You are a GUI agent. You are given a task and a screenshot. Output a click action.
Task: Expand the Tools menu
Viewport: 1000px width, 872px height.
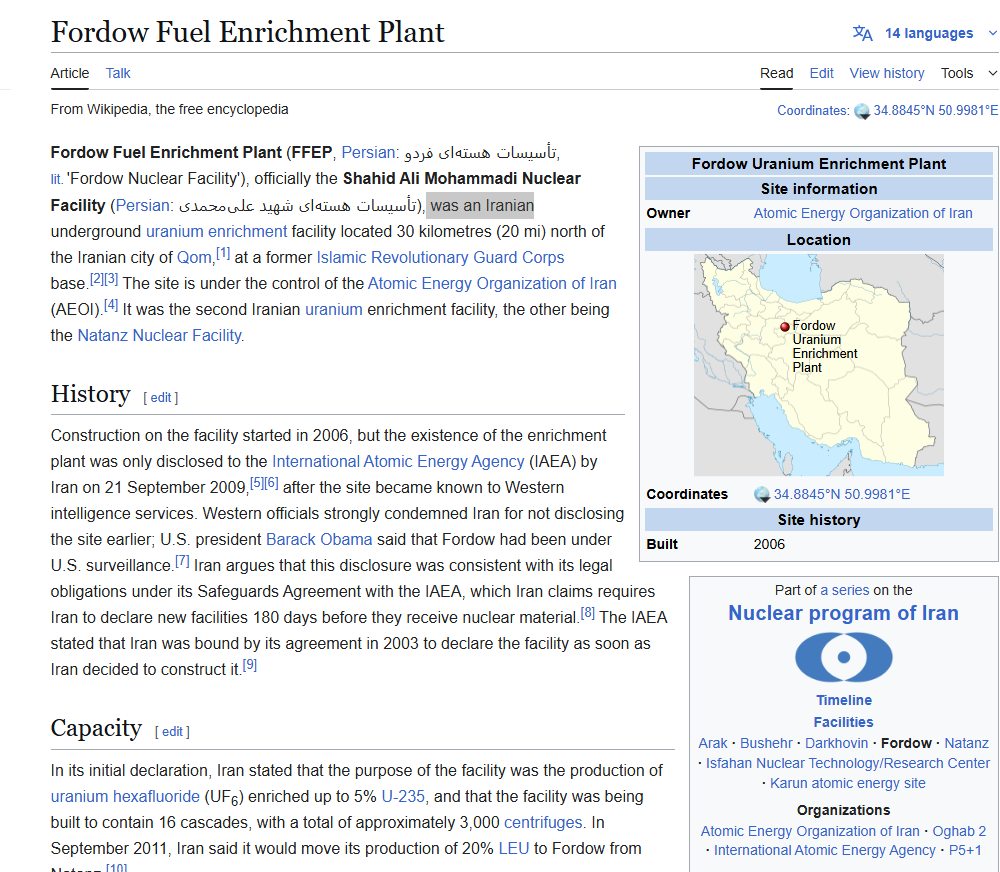click(x=968, y=73)
